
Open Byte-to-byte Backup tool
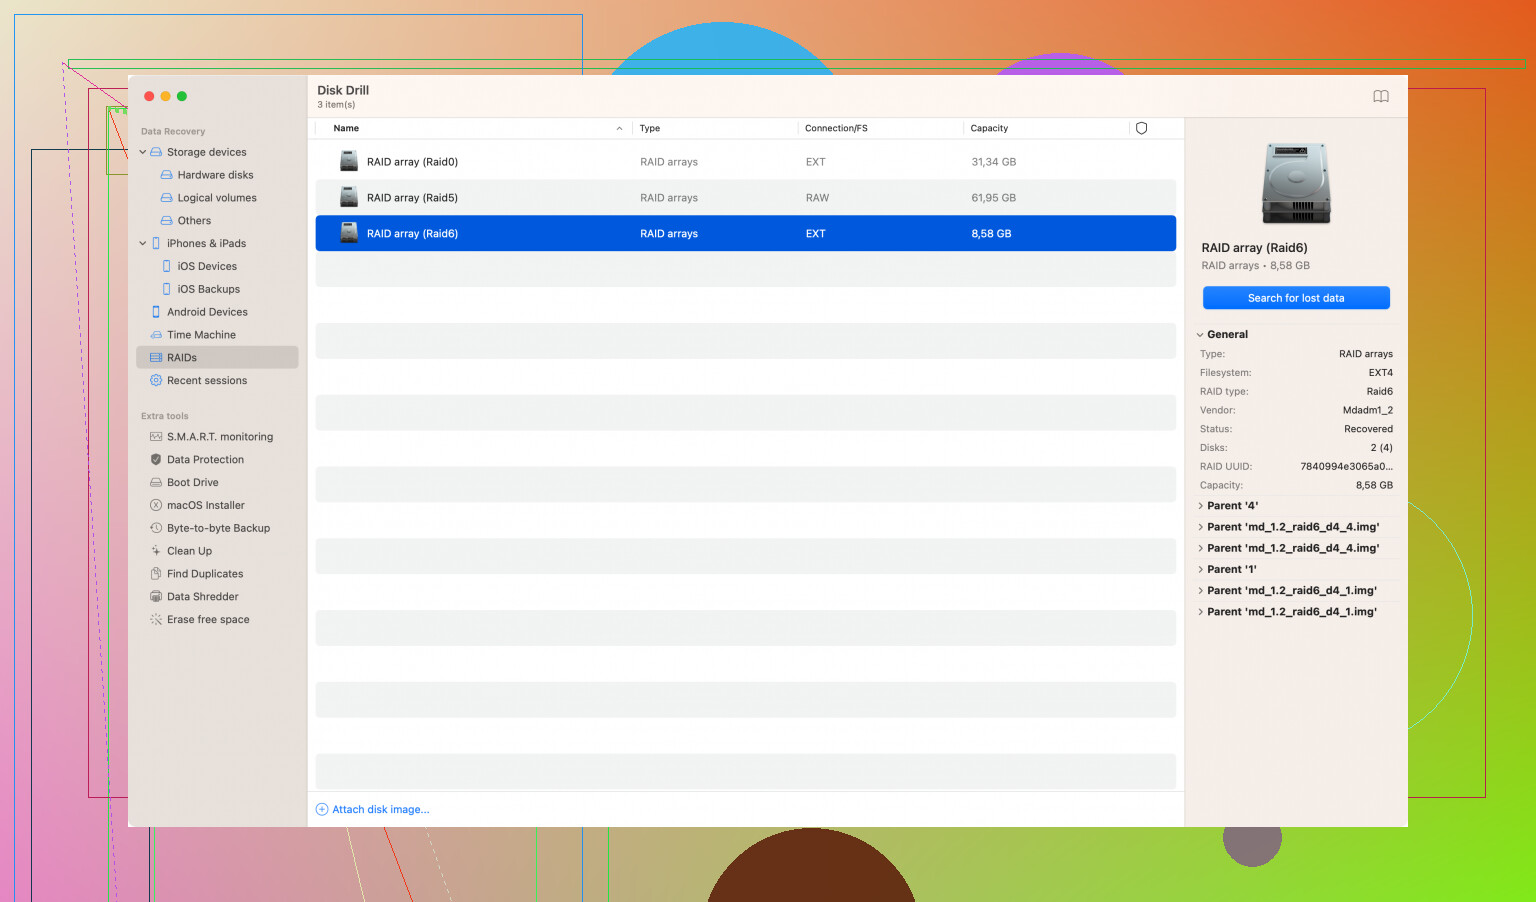pos(218,528)
